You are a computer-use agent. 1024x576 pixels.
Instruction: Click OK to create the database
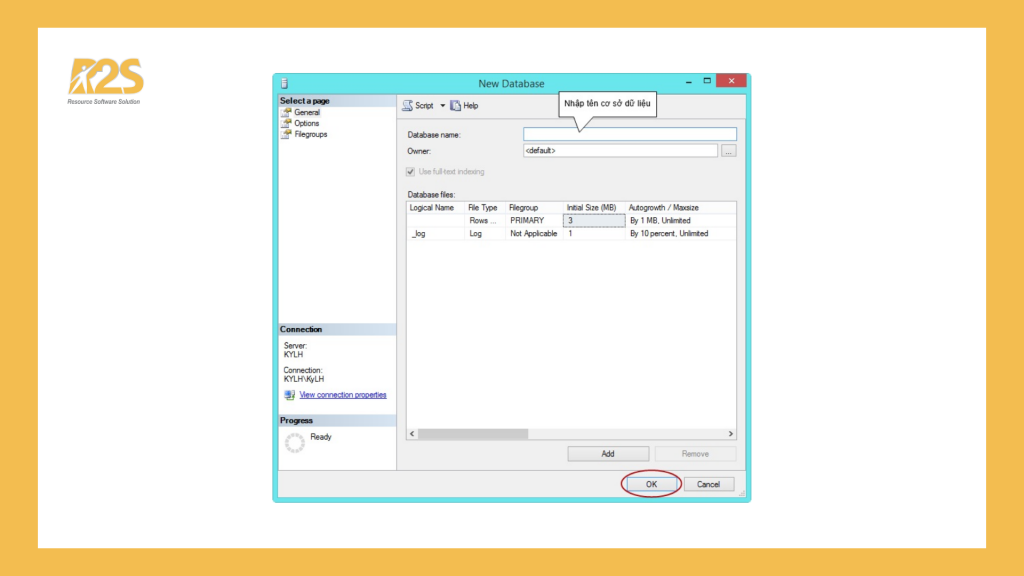point(651,483)
